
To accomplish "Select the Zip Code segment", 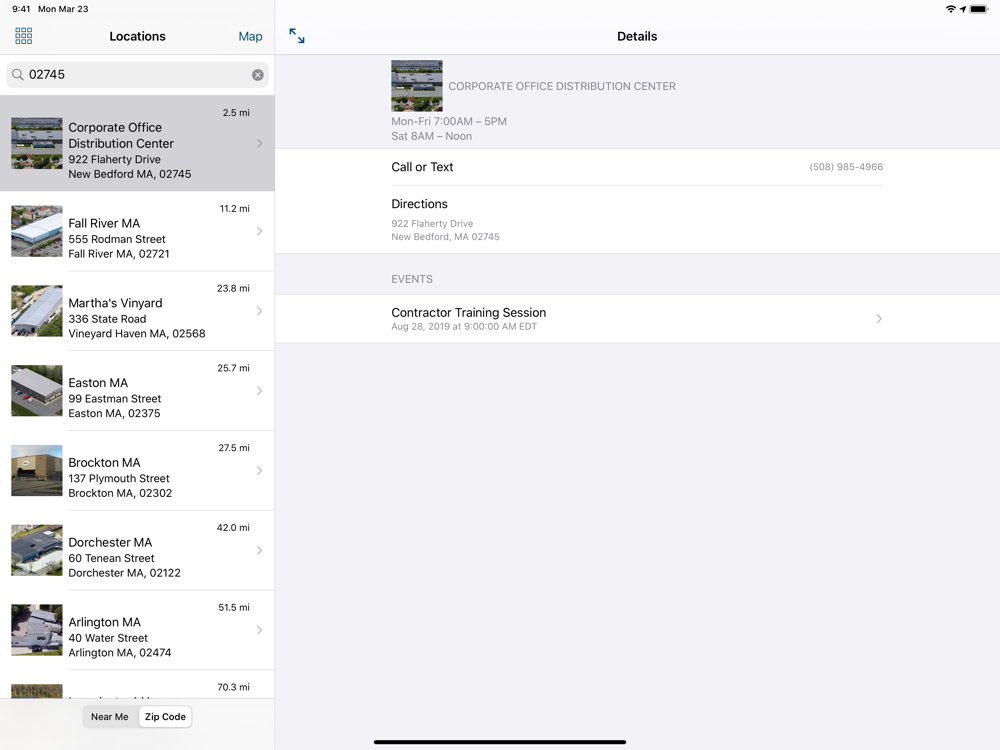I will (165, 717).
